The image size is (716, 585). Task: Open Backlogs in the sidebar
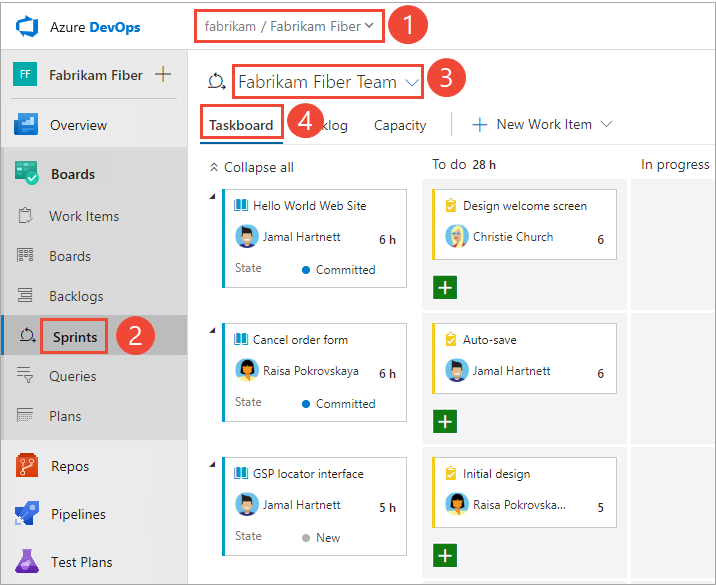click(76, 296)
